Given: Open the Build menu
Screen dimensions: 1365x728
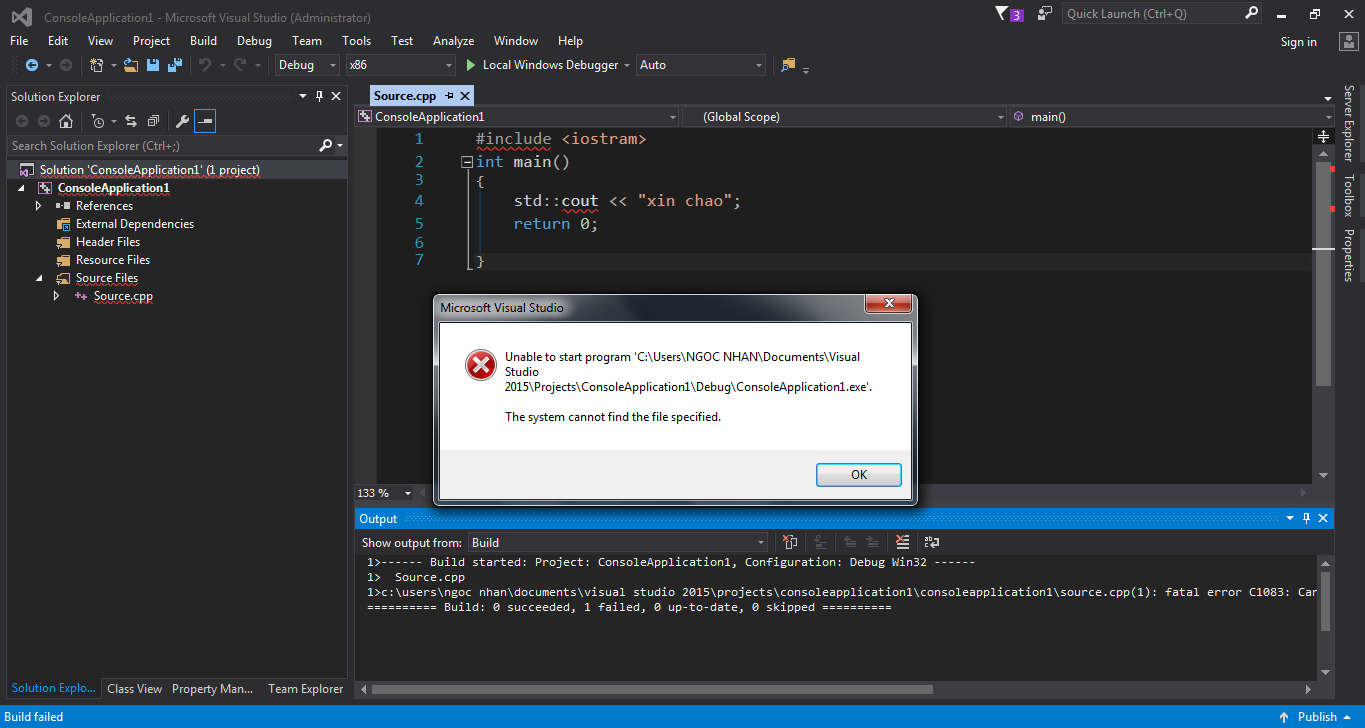Looking at the screenshot, I should [203, 41].
